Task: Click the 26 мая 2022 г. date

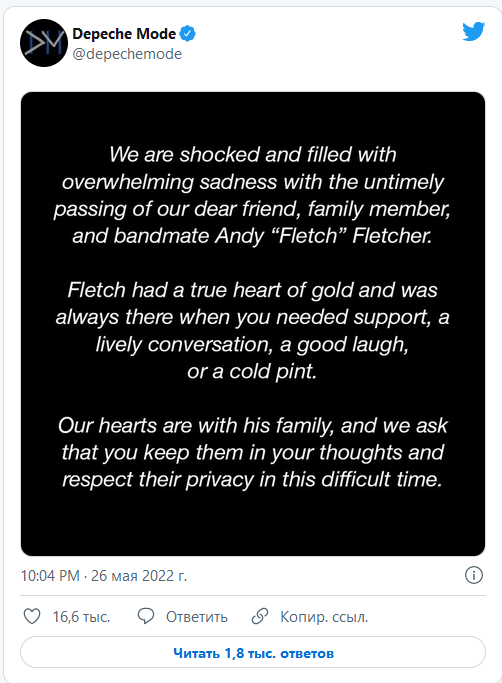Action: (139, 575)
